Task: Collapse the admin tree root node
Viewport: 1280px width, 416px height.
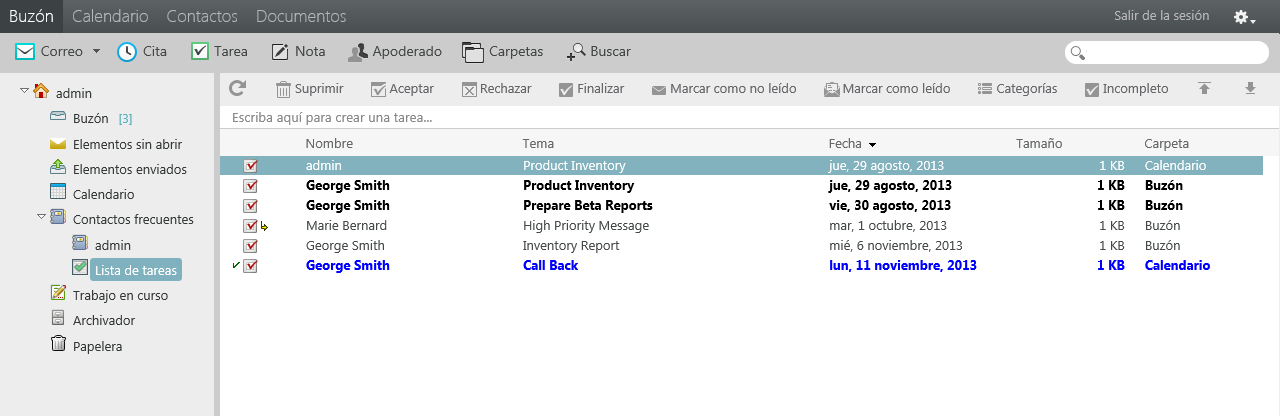Action: click(x=24, y=92)
